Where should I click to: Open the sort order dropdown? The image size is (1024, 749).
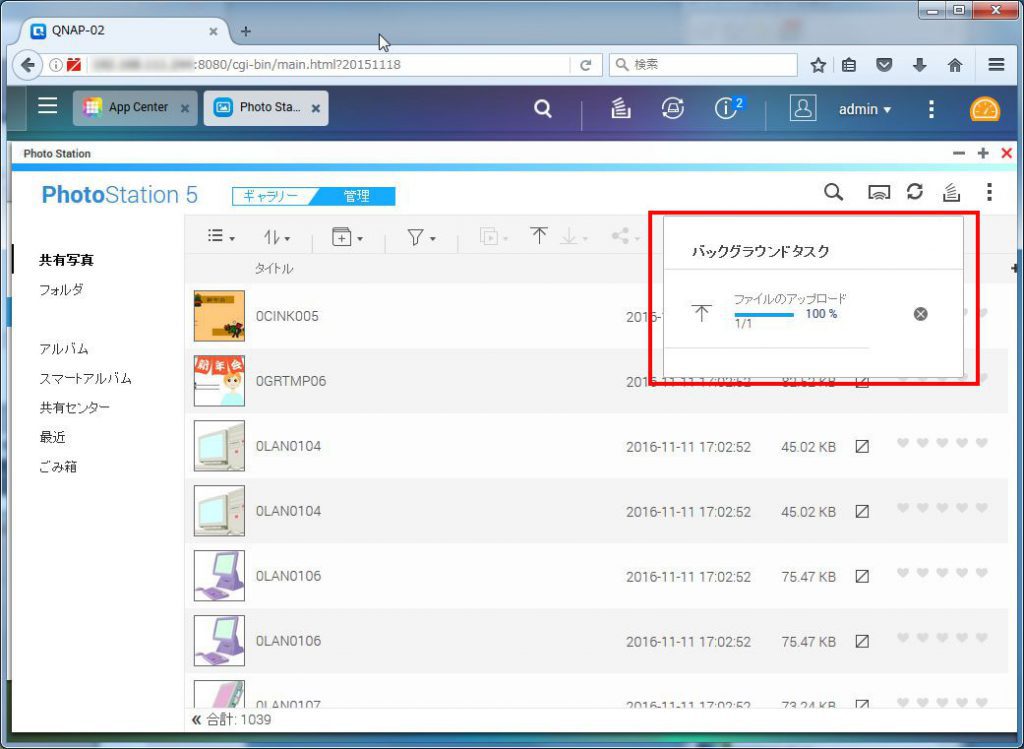click(x=277, y=237)
